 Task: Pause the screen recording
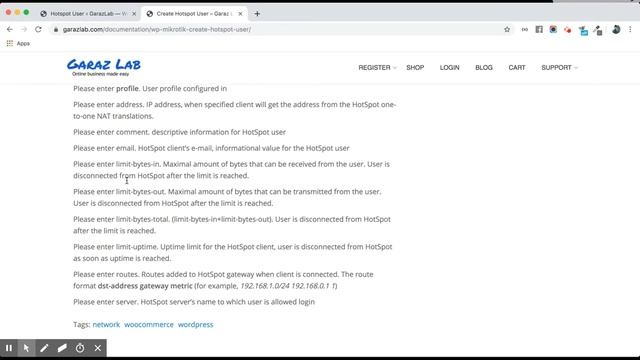pyautogui.click(x=9, y=348)
